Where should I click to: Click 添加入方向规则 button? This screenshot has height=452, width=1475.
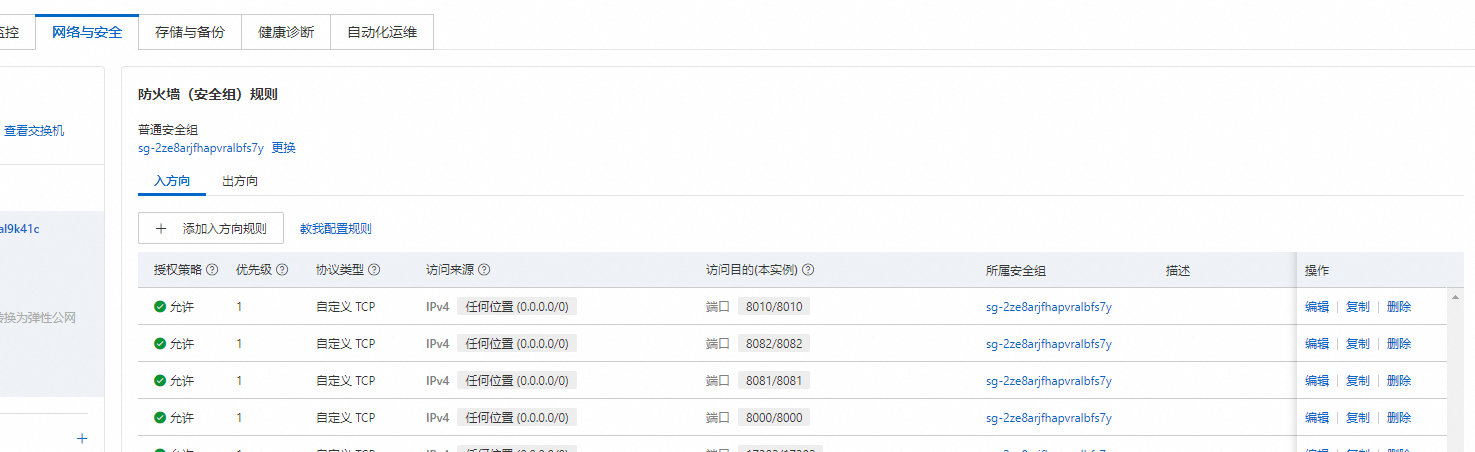(211, 228)
